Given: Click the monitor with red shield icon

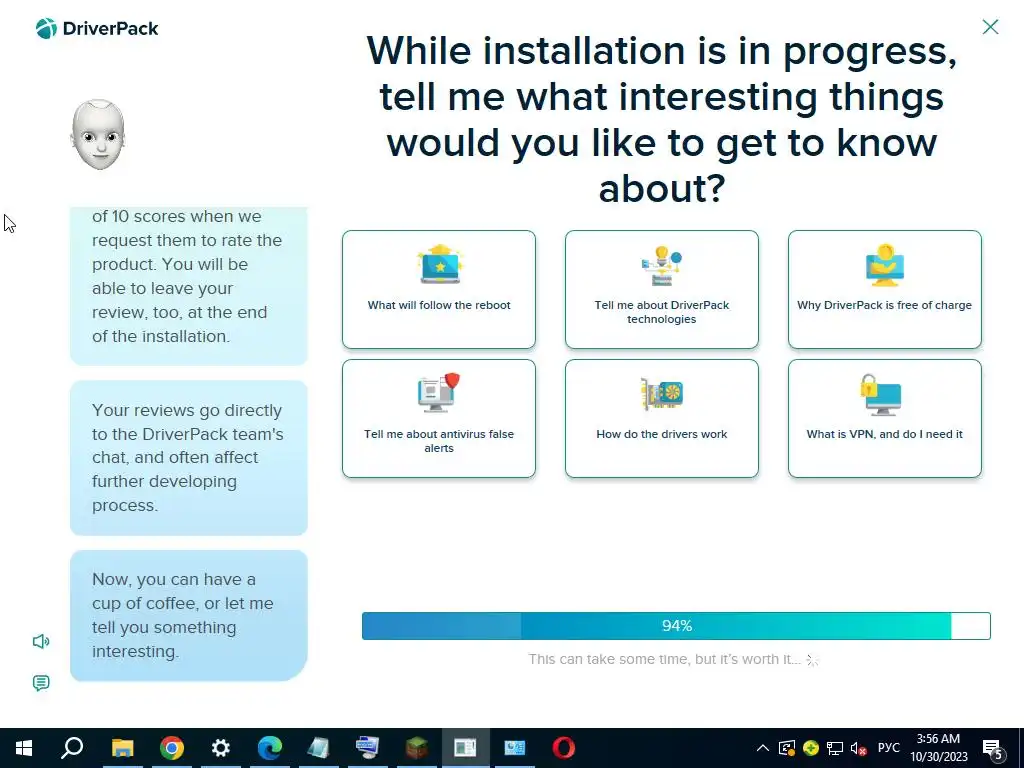Looking at the screenshot, I should point(439,392).
